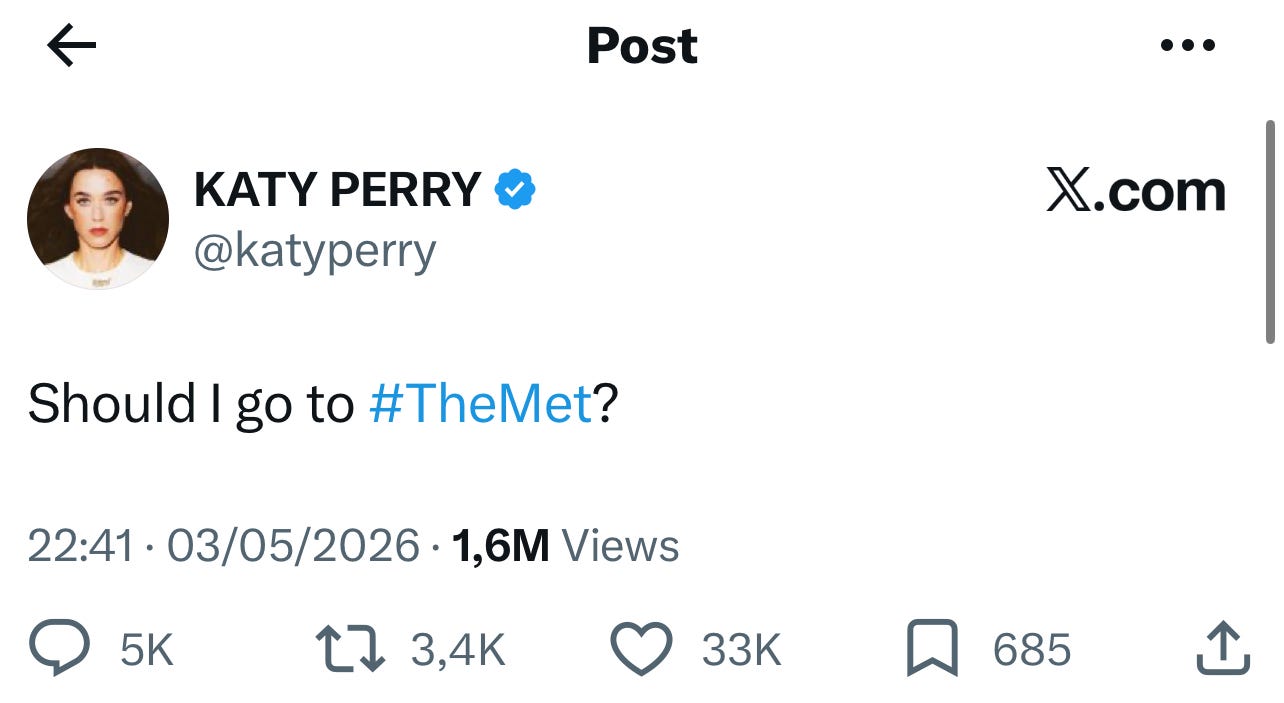Click the 5K replies count
Image resolution: width=1284 pixels, height=703 pixels.
point(147,650)
